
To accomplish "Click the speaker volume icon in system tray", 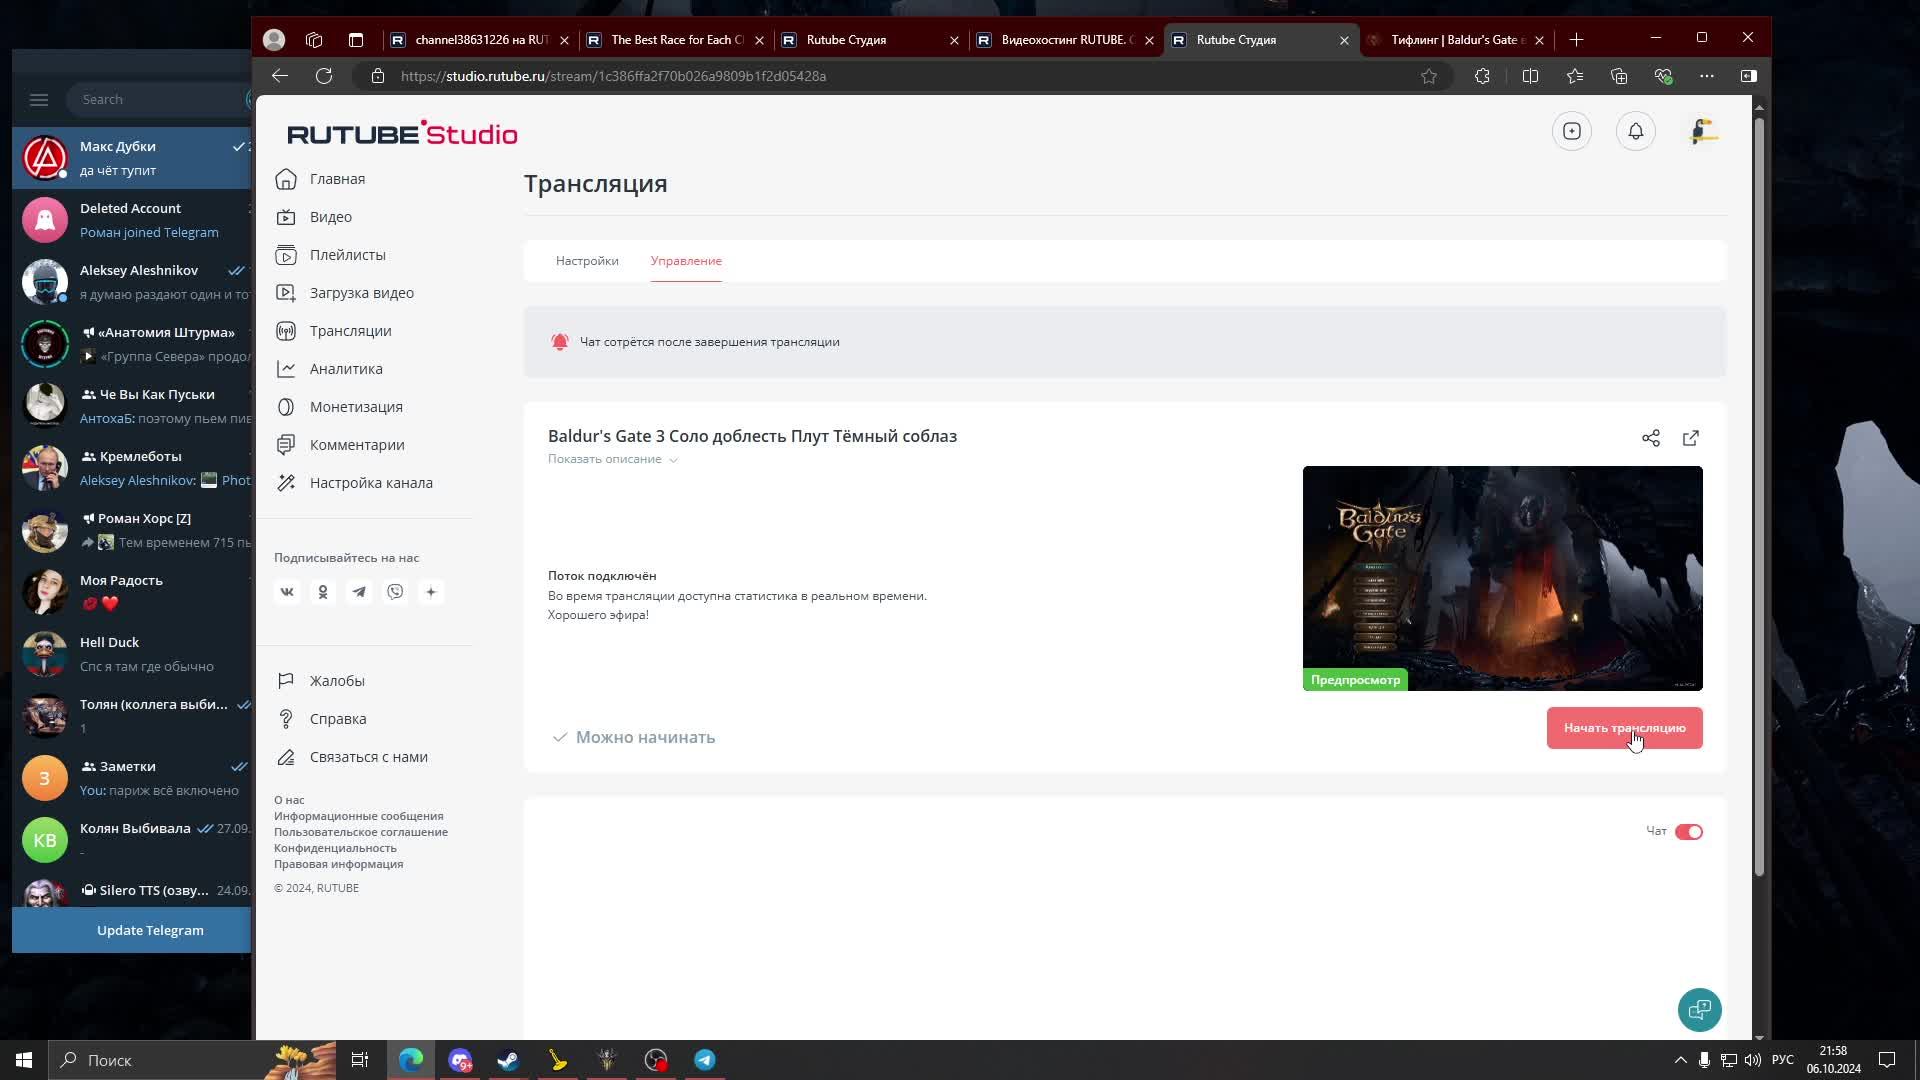I will [1753, 1060].
